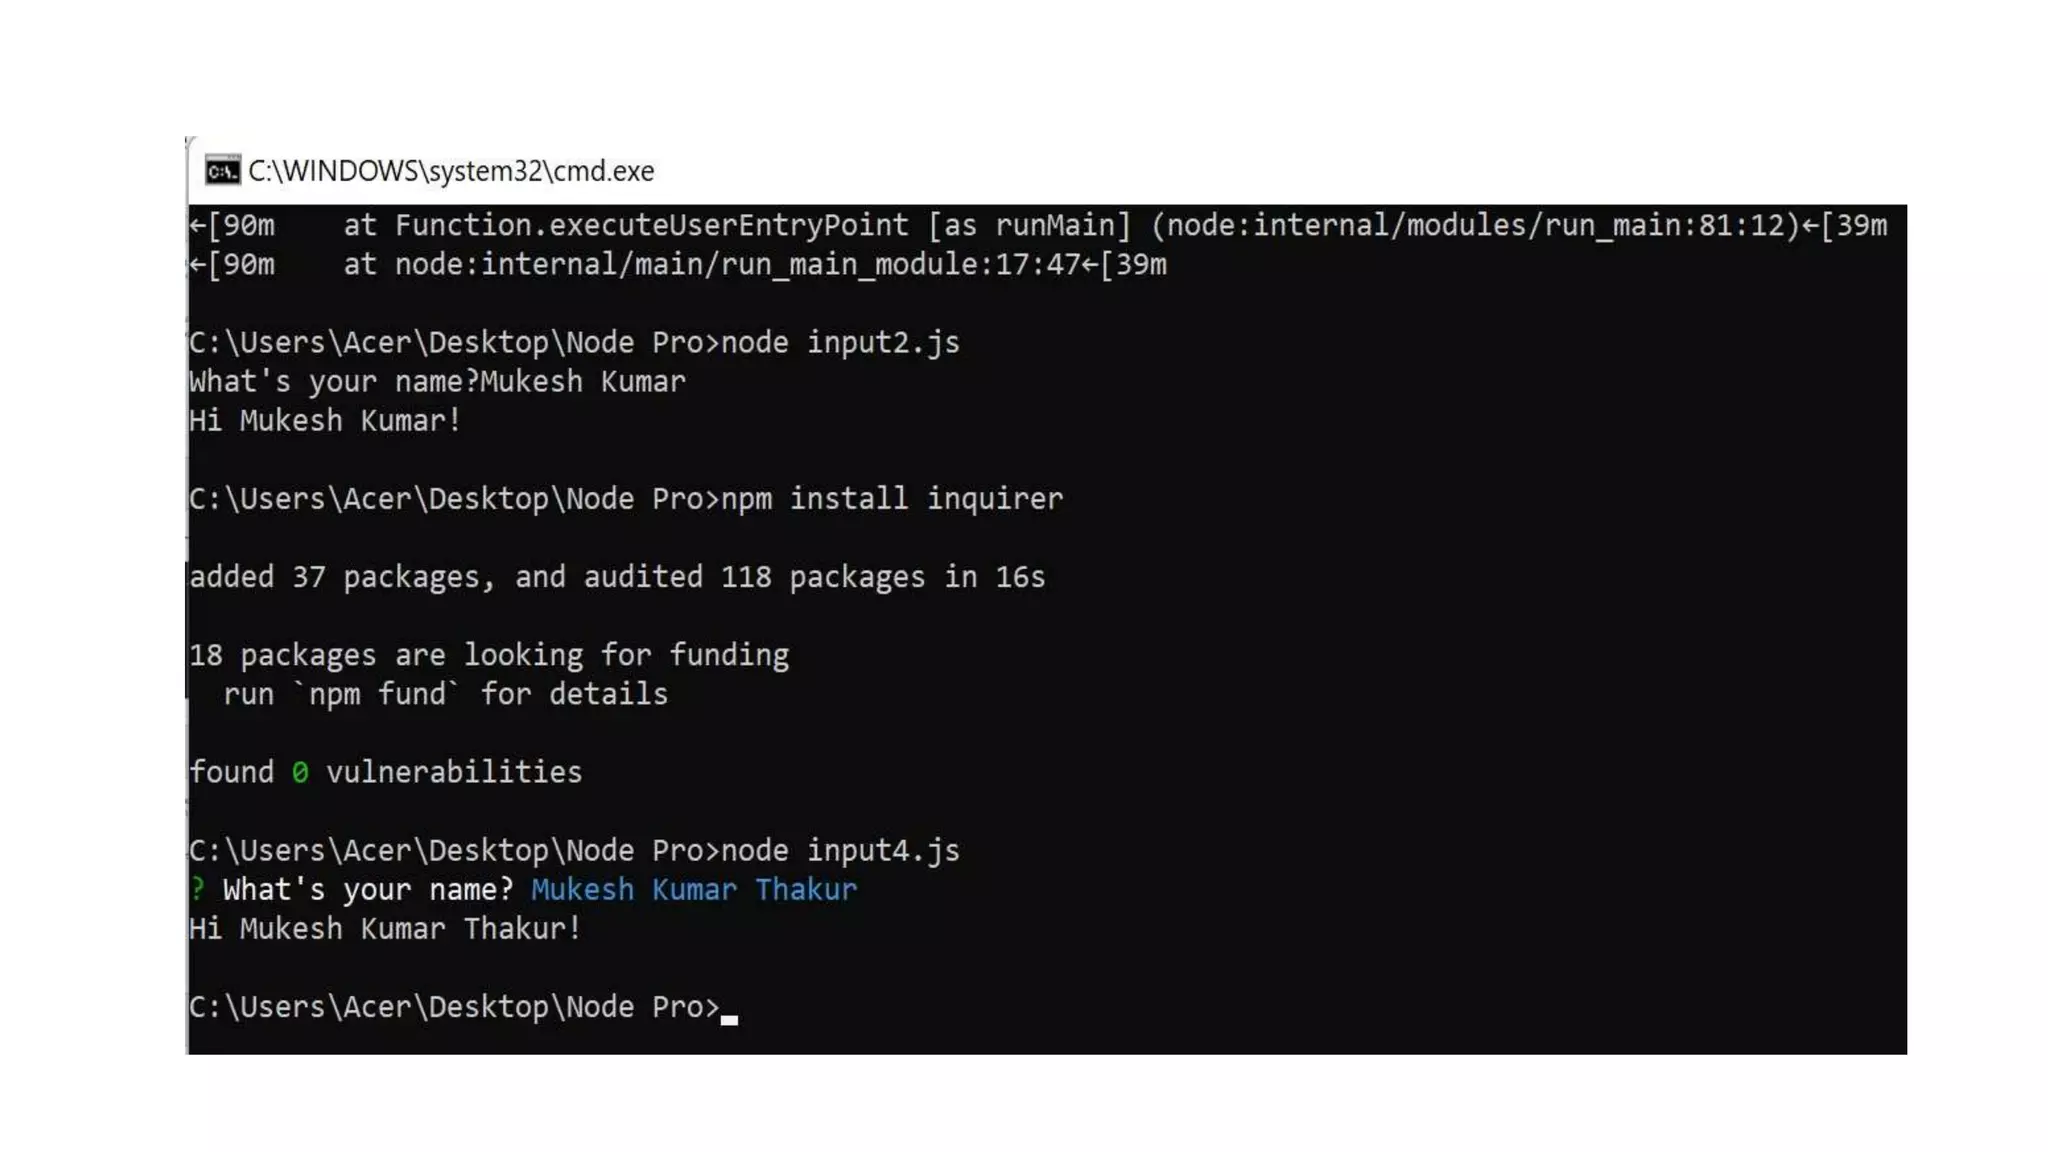The width and height of the screenshot is (2048, 1152).
Task: Click 'found' word in vulnerabilities line
Action: coord(231,772)
